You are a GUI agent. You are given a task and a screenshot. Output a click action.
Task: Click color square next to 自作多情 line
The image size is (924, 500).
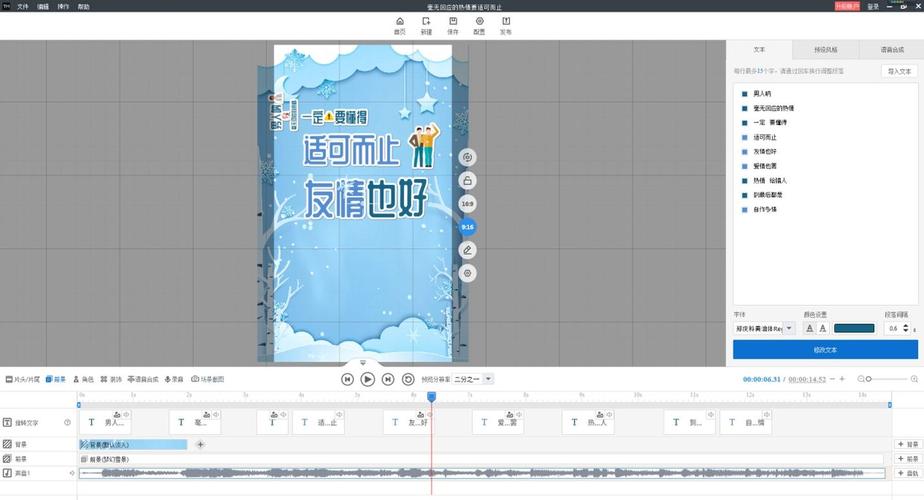pos(744,209)
